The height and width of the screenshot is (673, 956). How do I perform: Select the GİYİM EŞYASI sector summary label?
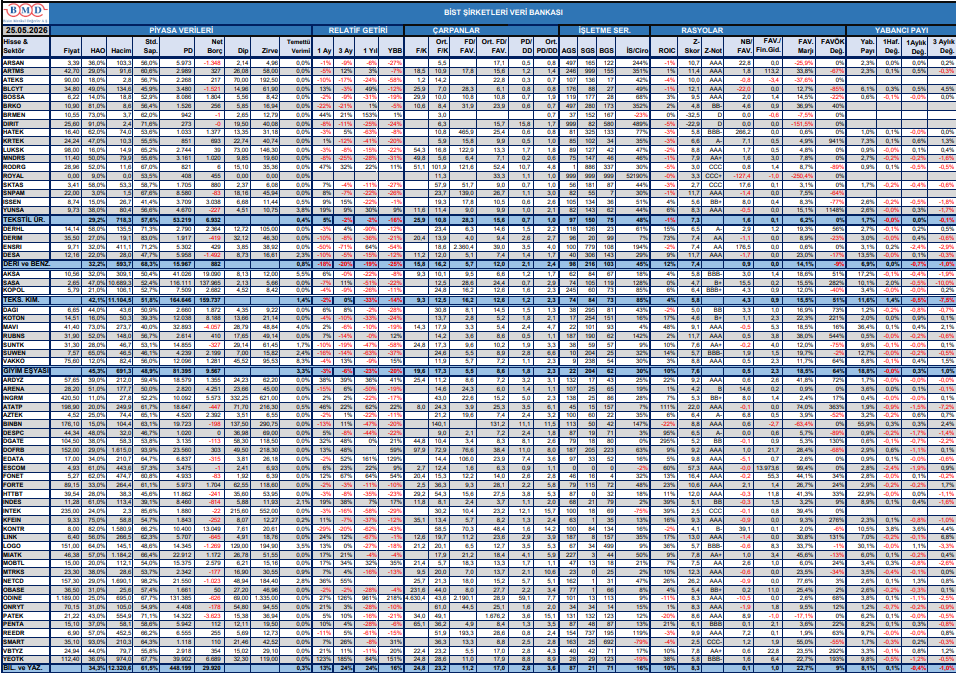pyautogui.click(x=26, y=370)
